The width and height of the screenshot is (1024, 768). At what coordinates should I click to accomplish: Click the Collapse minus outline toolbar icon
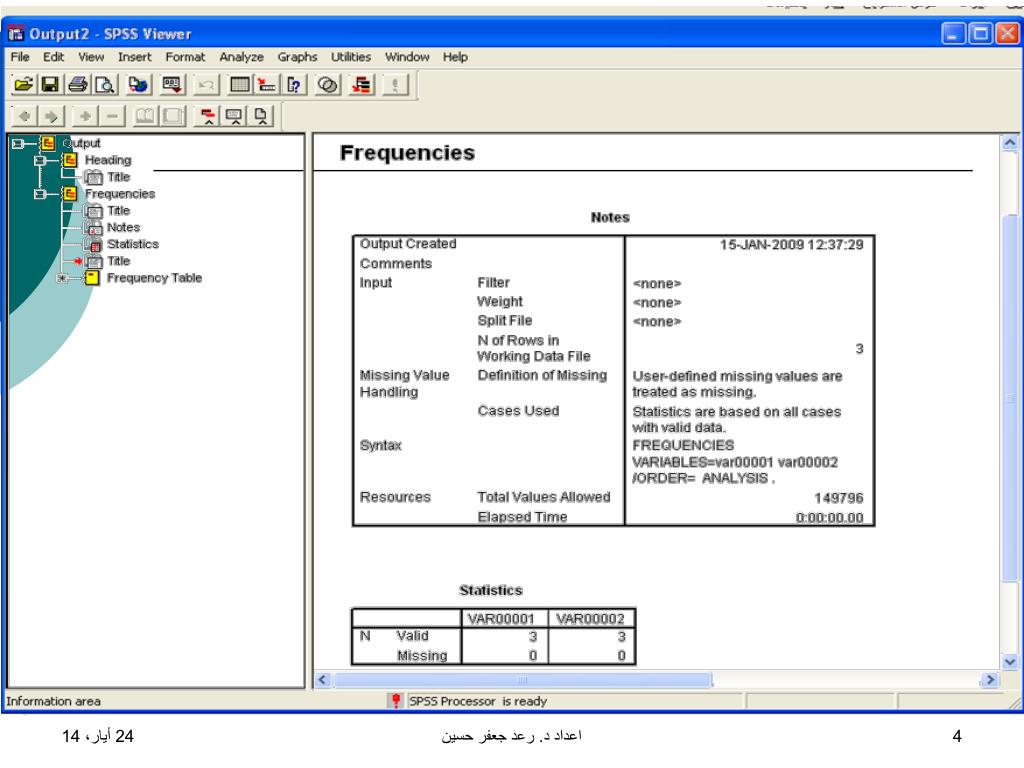[x=112, y=116]
